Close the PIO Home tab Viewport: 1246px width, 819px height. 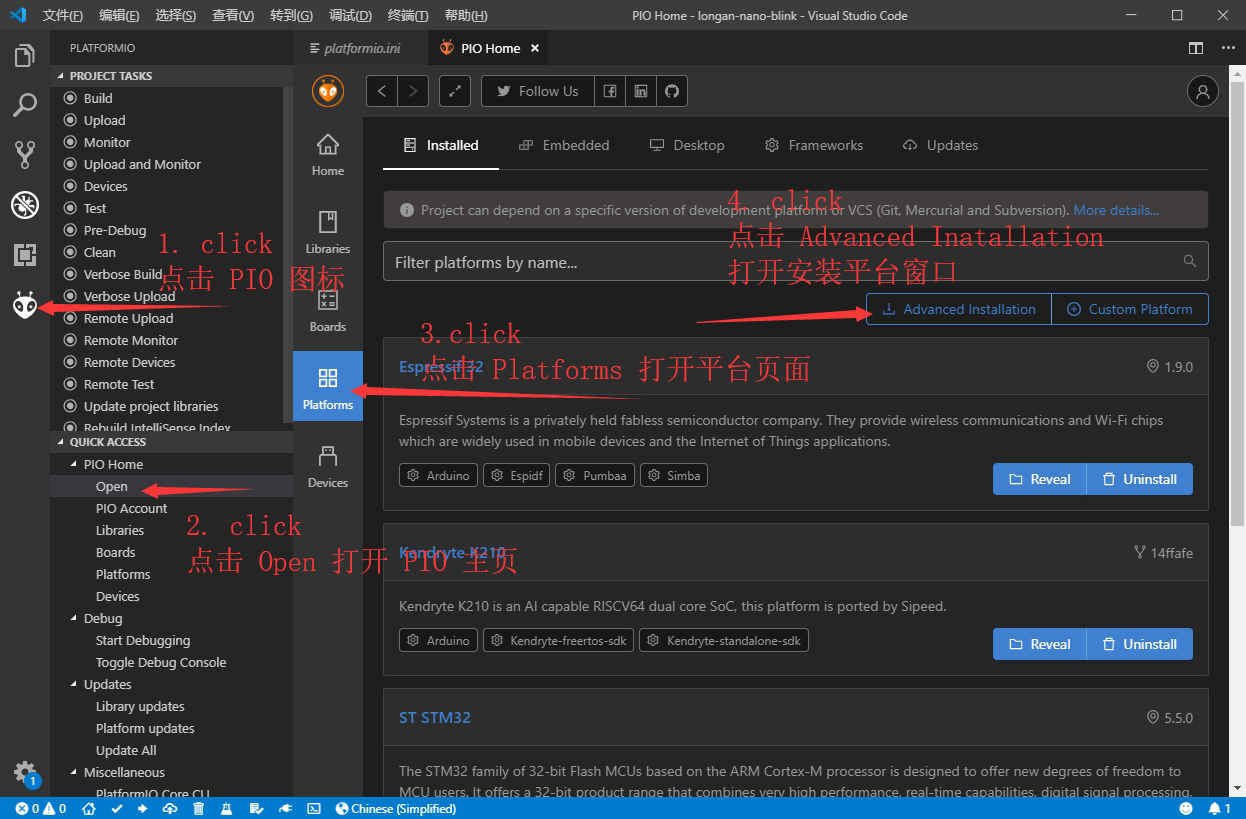[535, 48]
